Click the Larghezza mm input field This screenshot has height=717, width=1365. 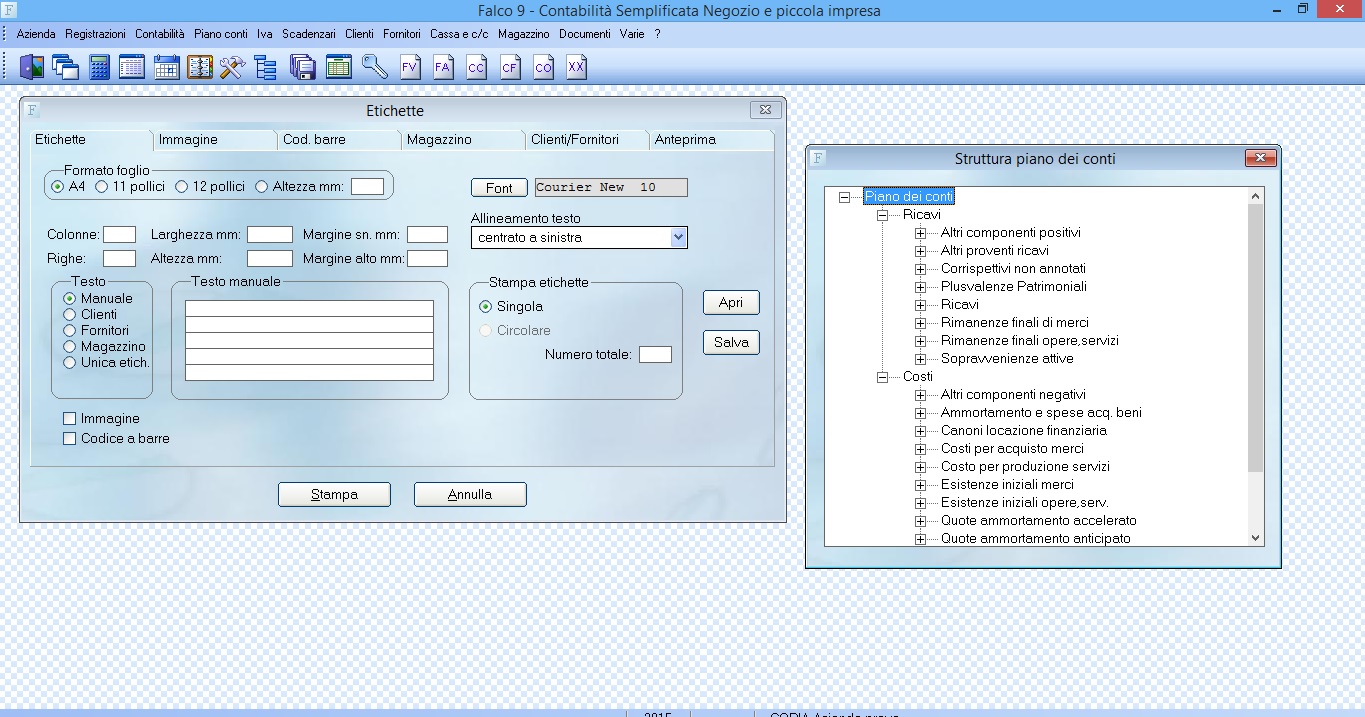(270, 234)
